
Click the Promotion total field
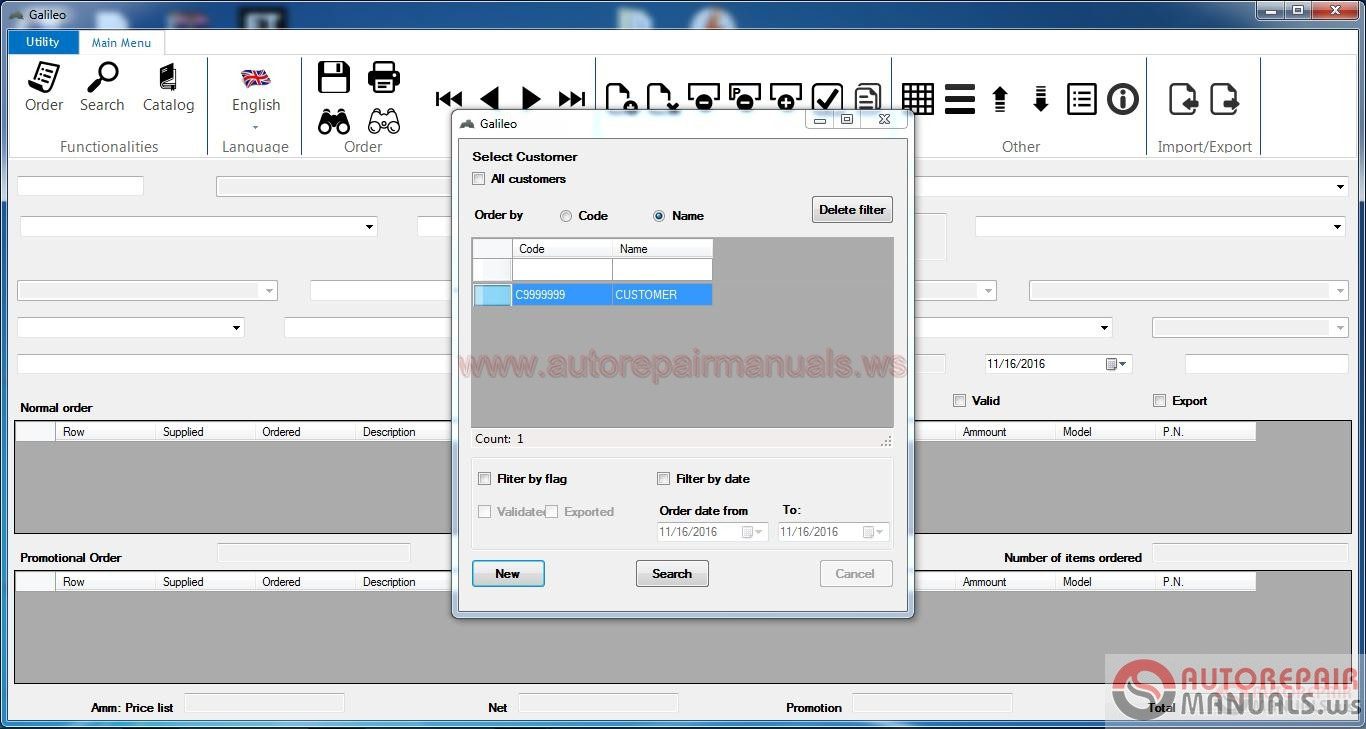[932, 704]
